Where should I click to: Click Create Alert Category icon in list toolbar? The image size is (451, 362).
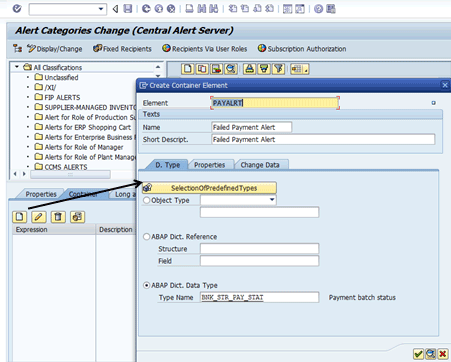[x=188, y=69]
